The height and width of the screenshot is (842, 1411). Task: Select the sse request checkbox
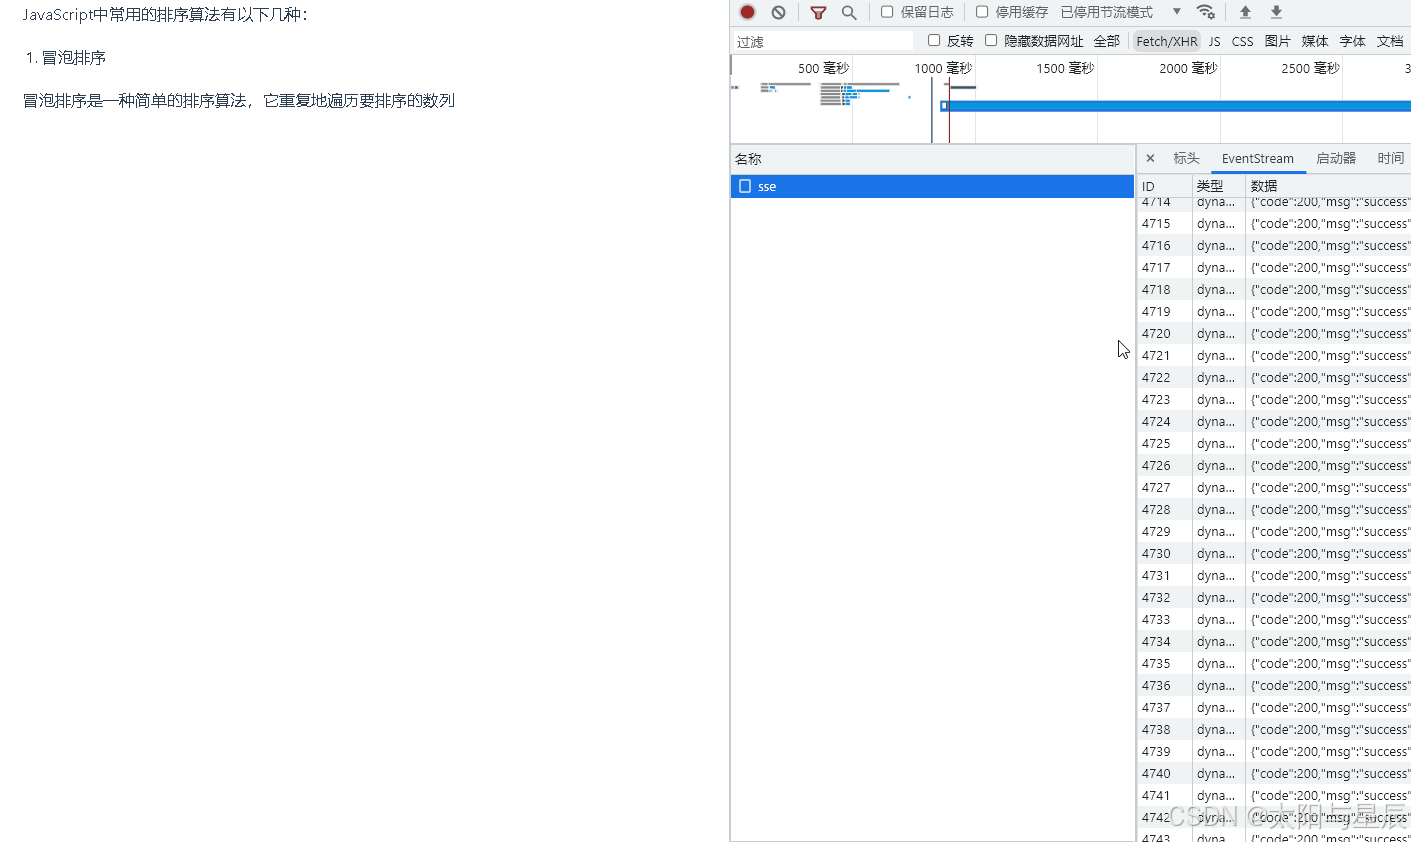pyautogui.click(x=745, y=185)
